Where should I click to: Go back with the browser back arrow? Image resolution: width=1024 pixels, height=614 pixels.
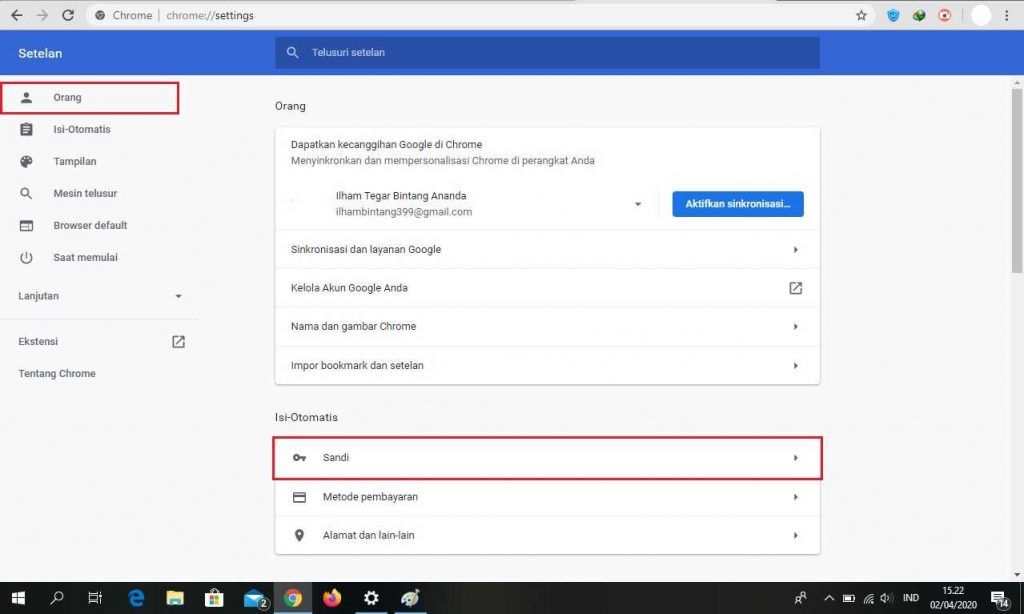click(x=17, y=15)
